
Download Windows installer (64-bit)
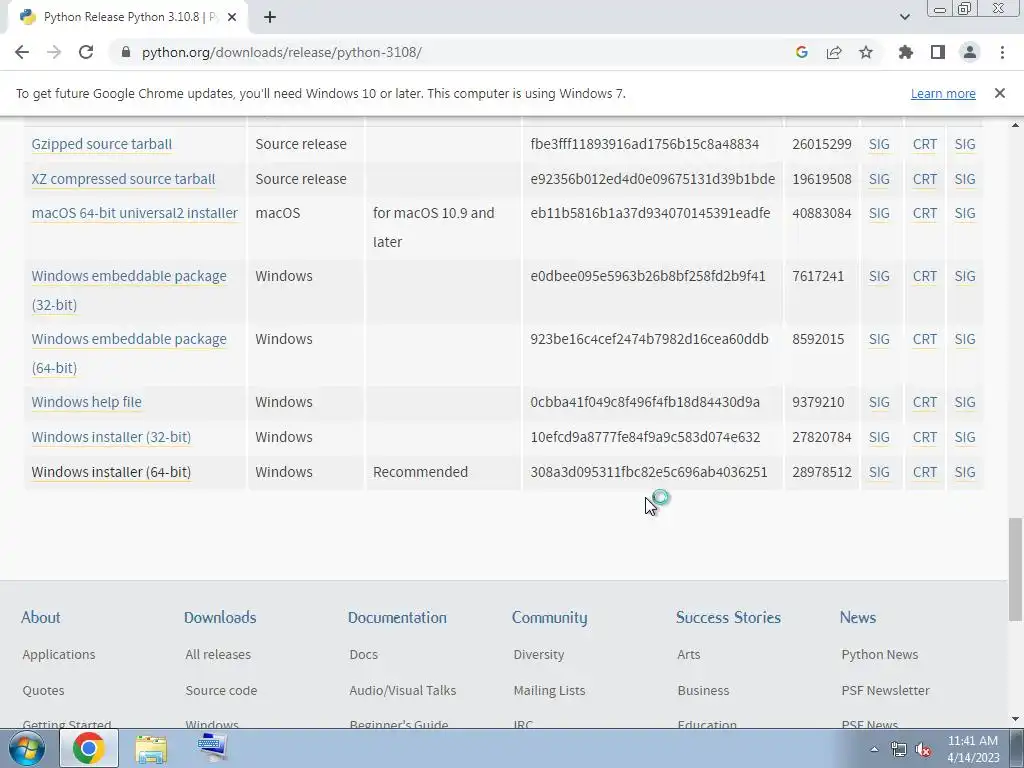[x=111, y=472]
